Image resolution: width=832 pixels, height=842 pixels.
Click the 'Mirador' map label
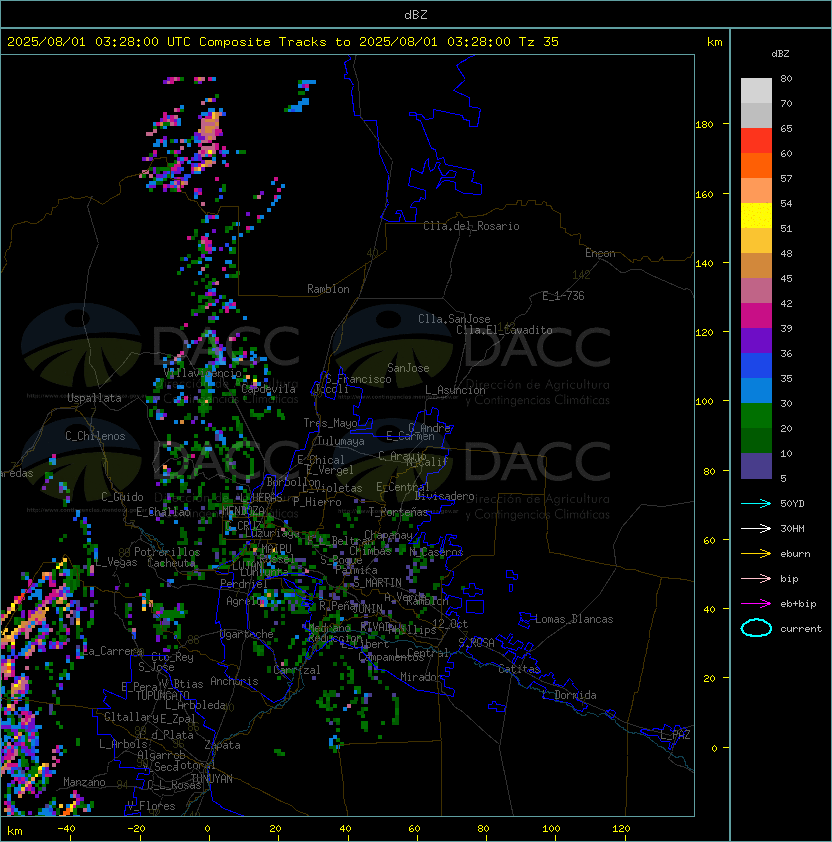(x=422, y=677)
